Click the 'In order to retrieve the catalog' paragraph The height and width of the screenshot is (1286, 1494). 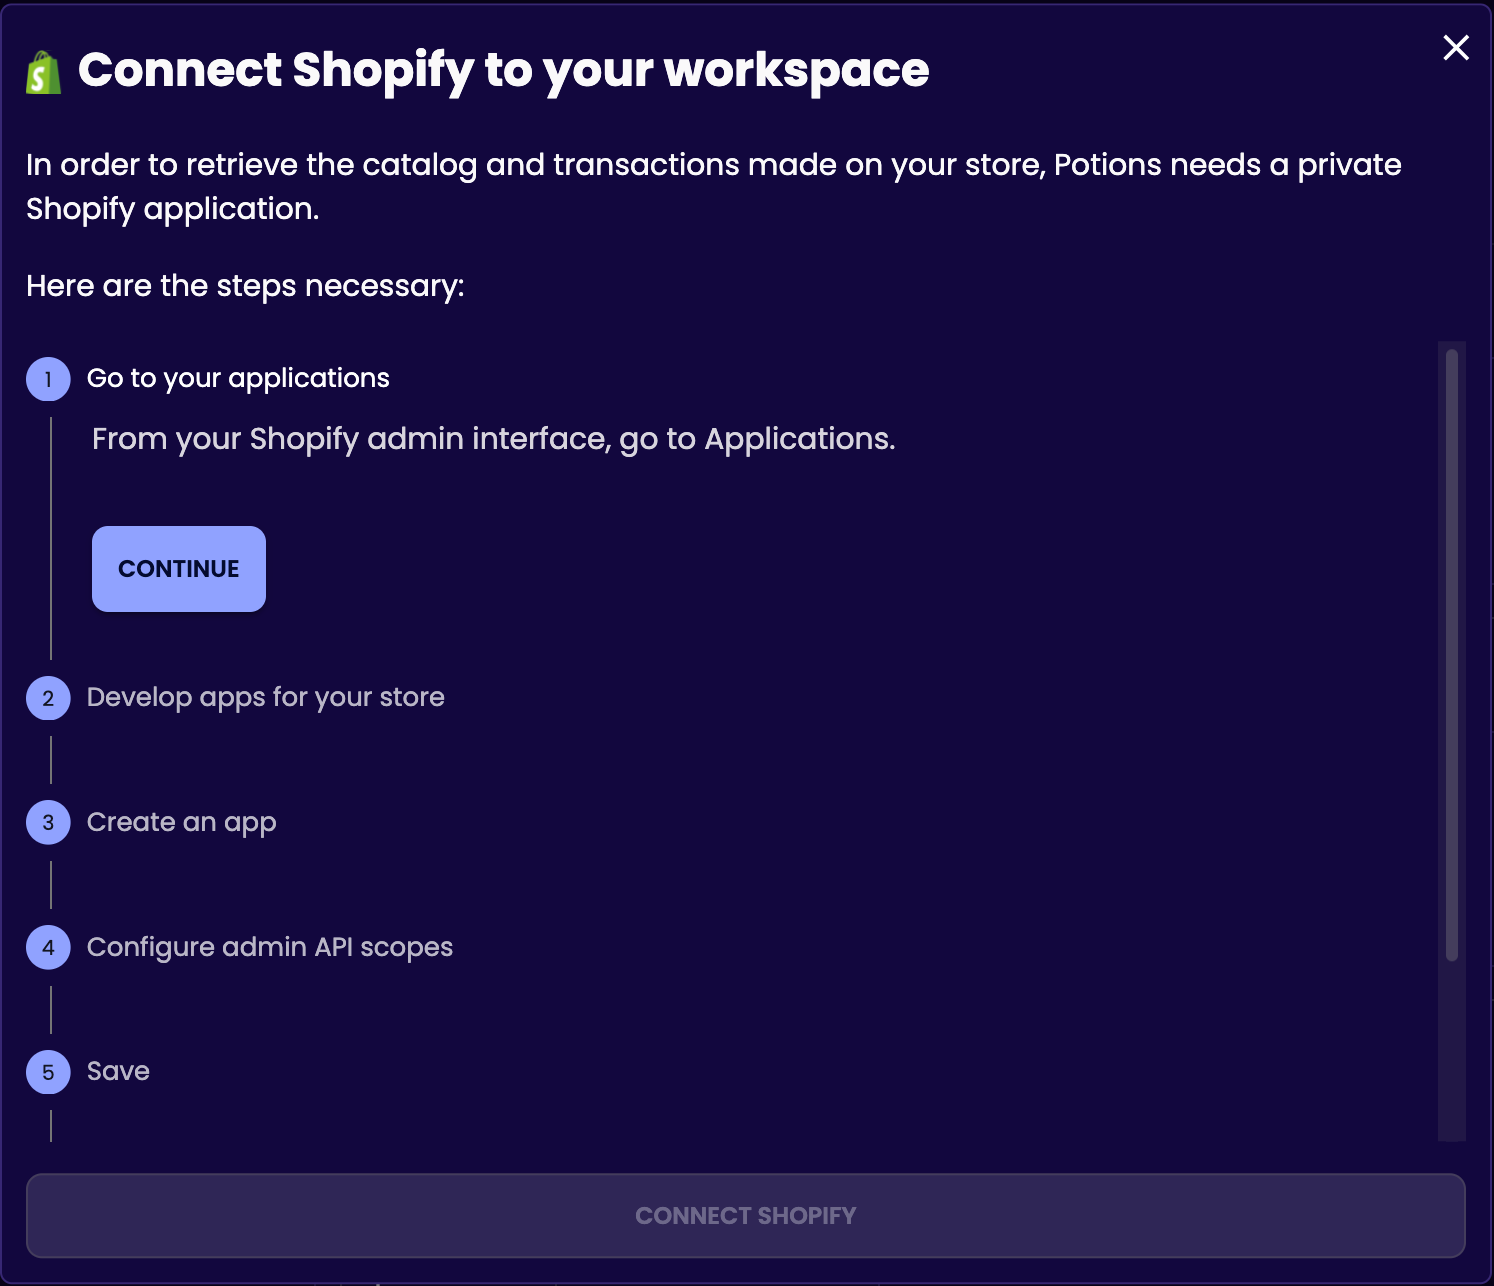click(x=714, y=186)
